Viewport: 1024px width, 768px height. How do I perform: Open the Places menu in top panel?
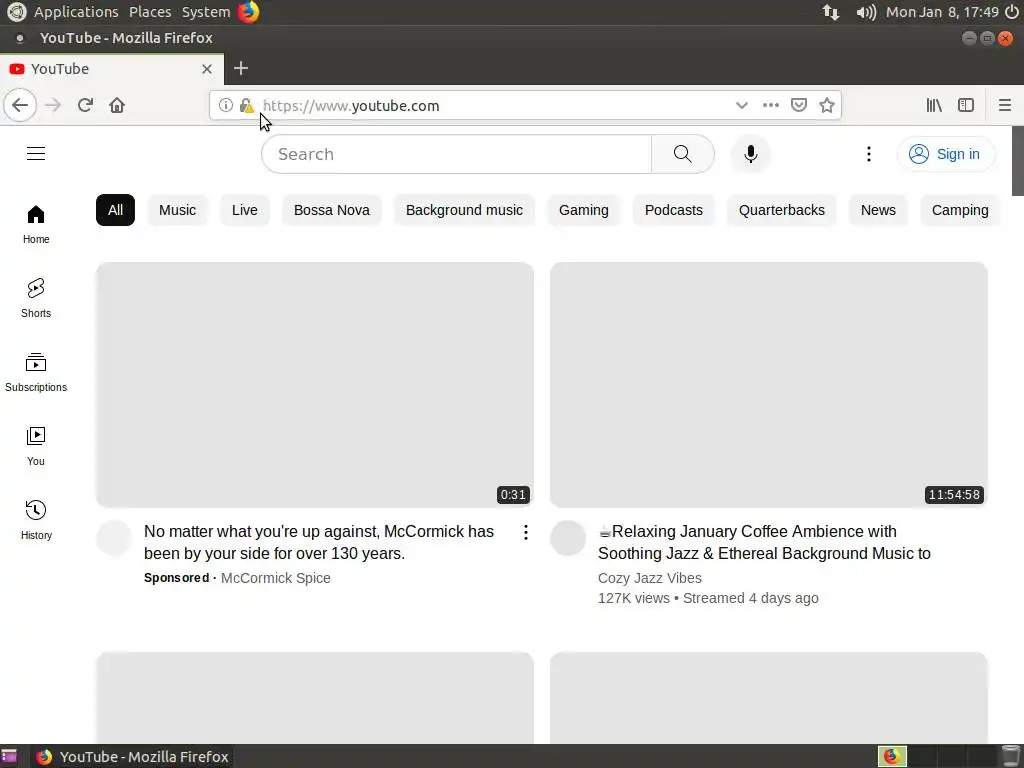[150, 12]
